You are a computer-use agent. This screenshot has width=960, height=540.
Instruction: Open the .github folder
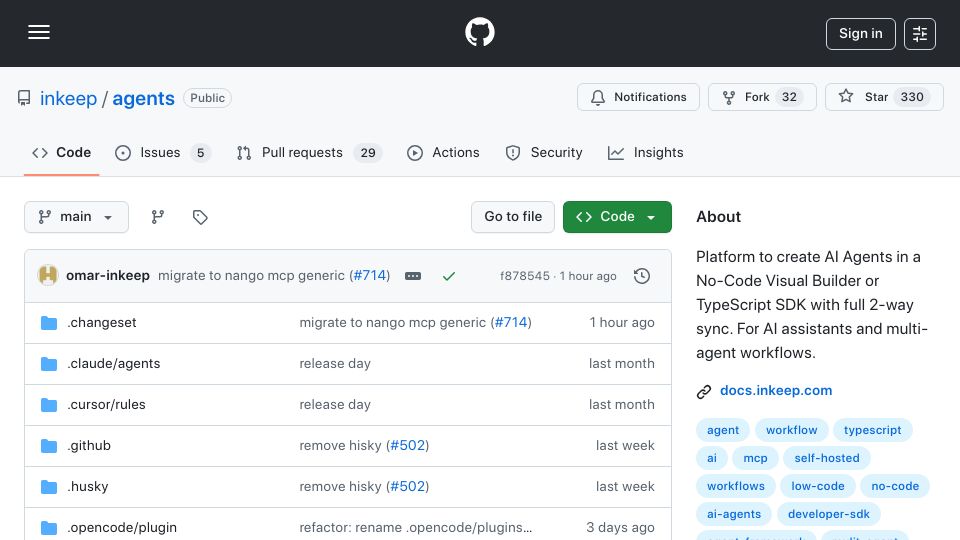(x=89, y=446)
